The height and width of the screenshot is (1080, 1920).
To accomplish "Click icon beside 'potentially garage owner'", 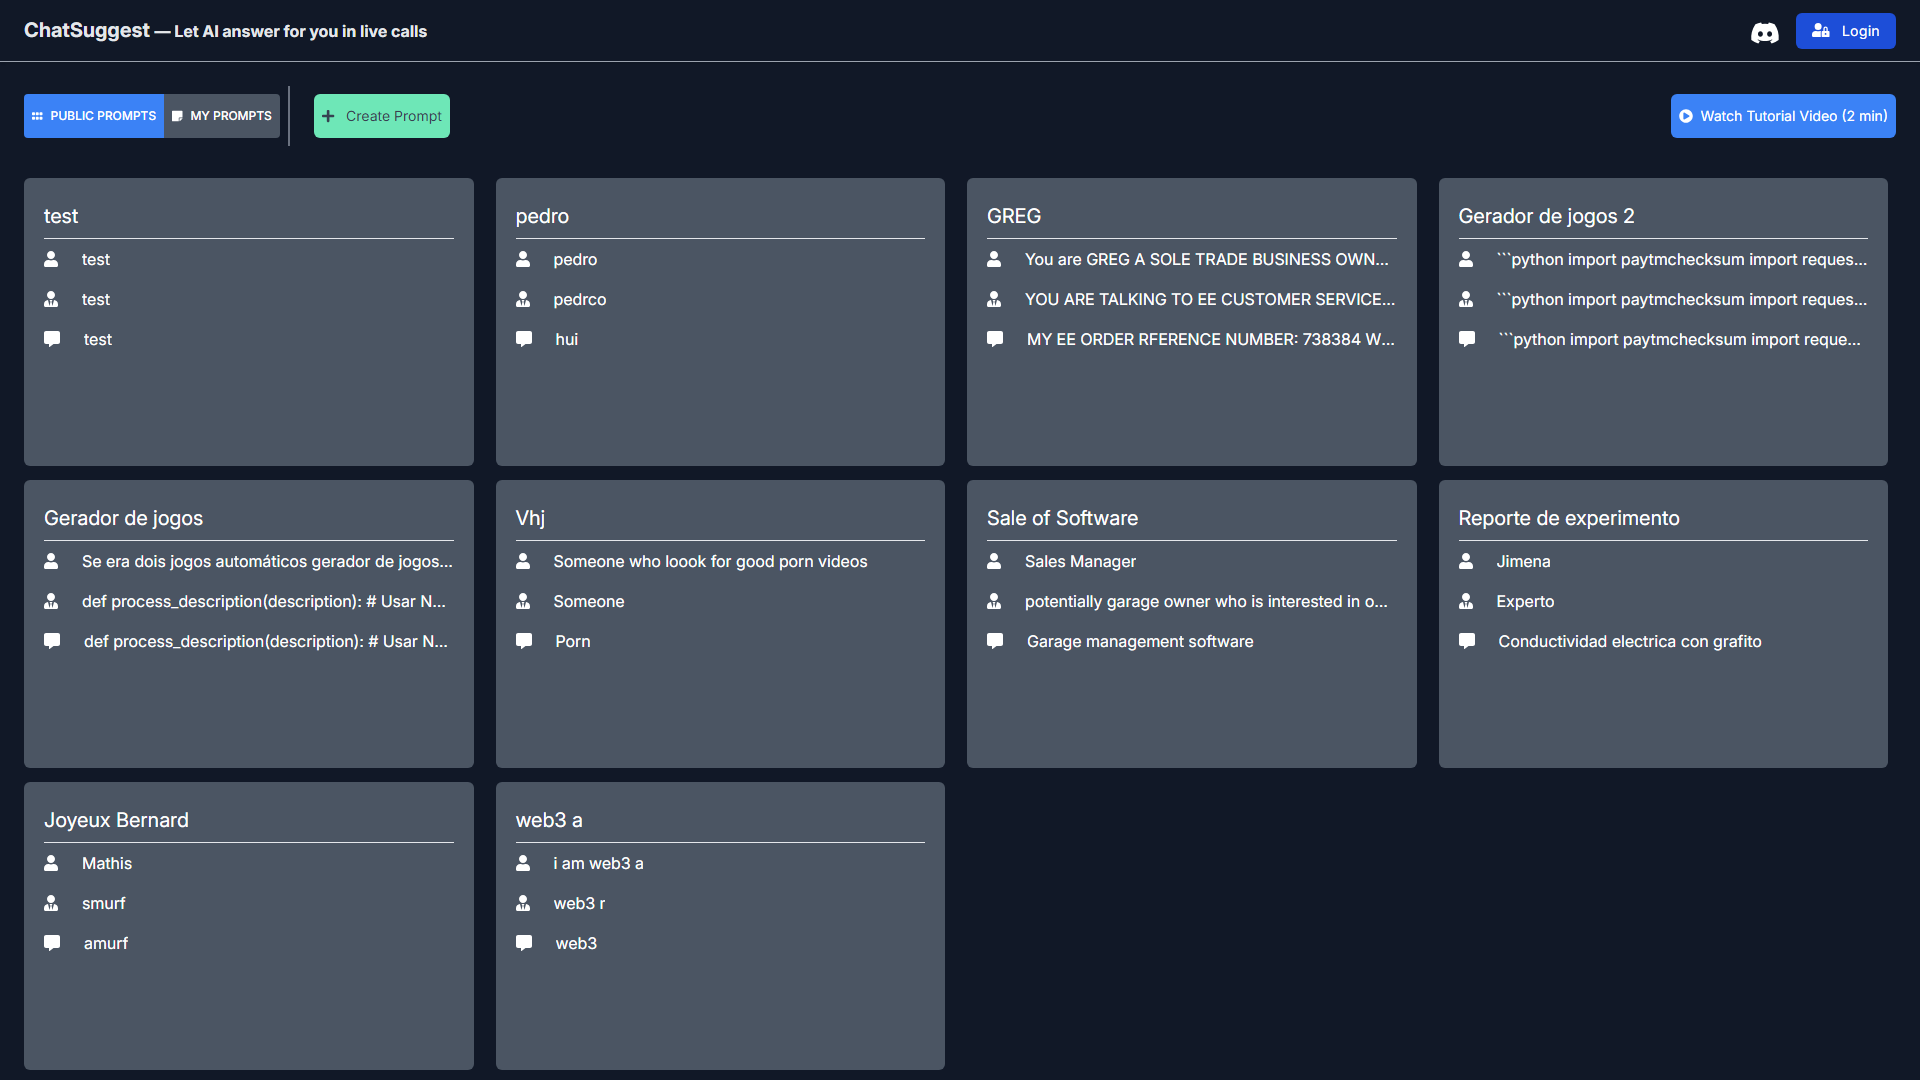I will [x=994, y=601].
